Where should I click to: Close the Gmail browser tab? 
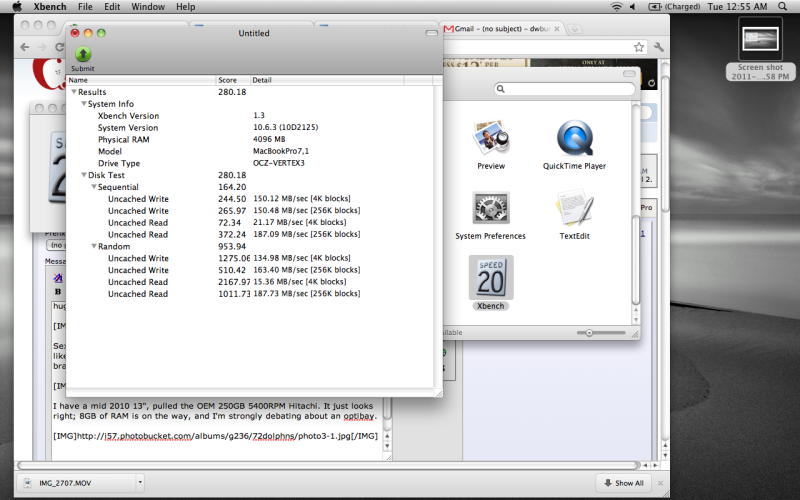[x=557, y=29]
